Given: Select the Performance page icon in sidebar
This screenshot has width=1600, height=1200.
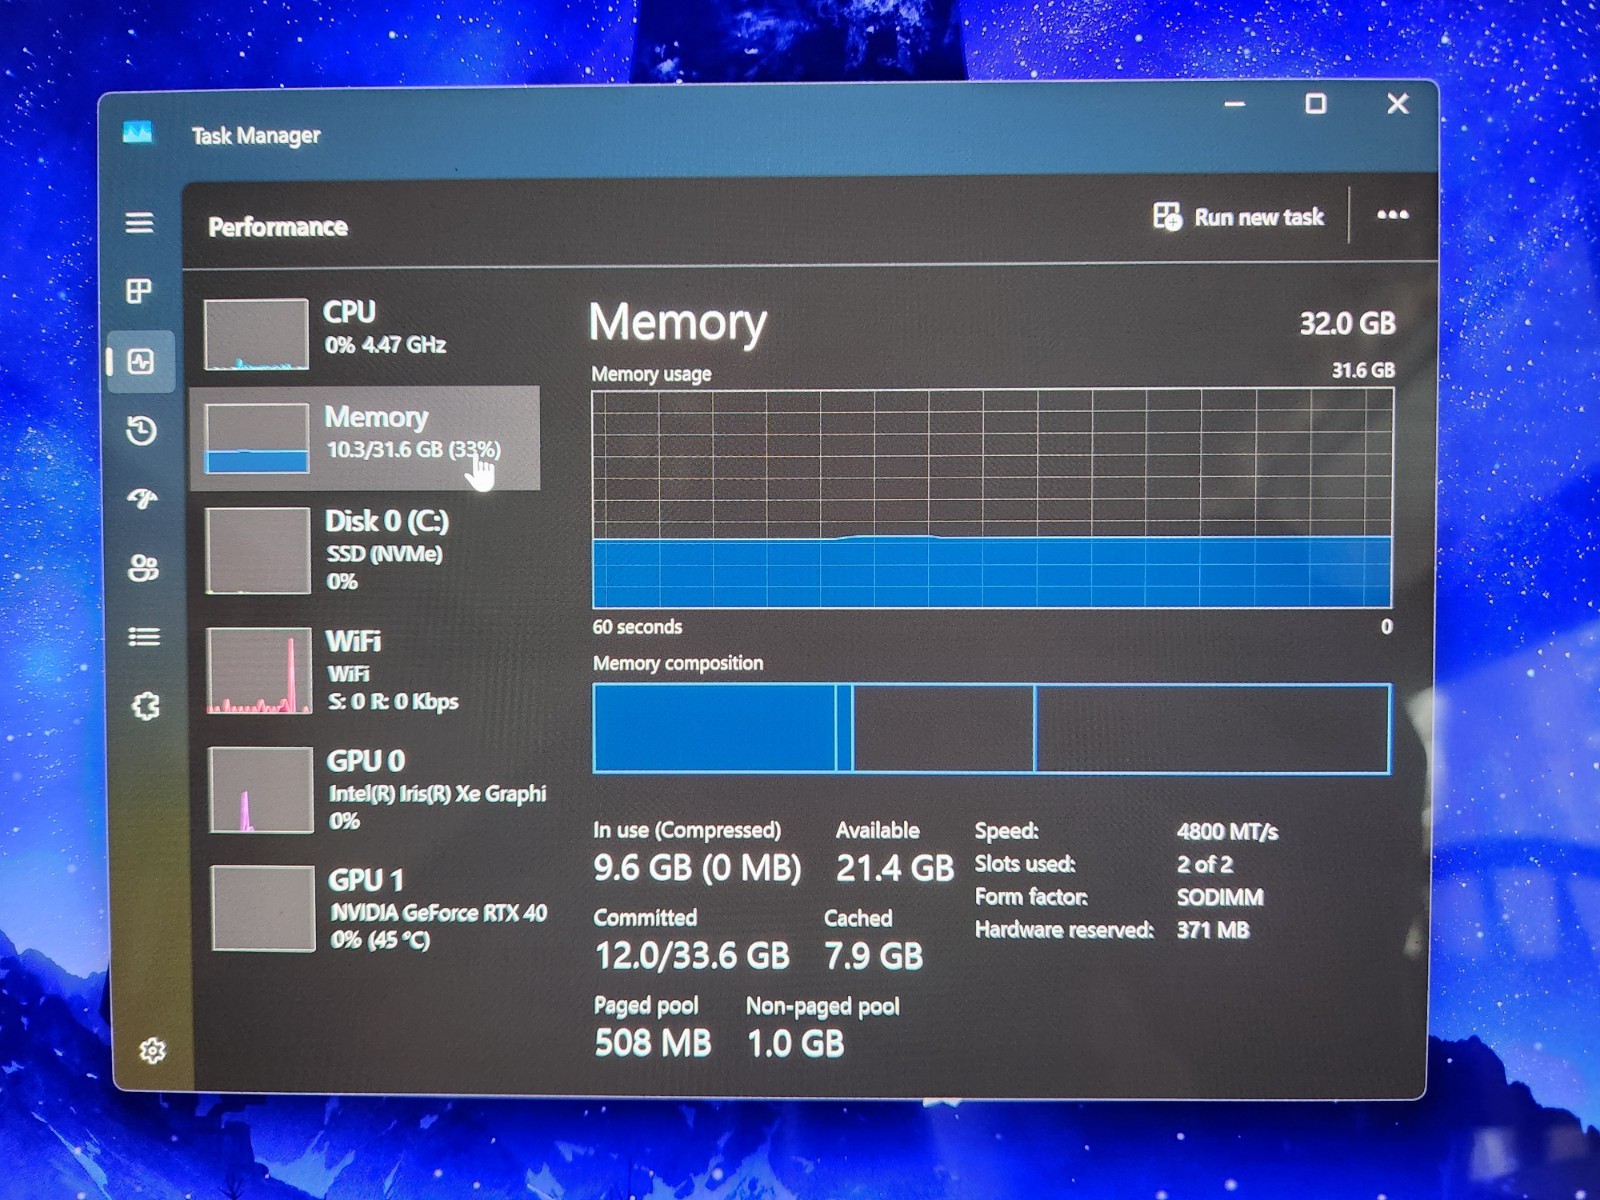Looking at the screenshot, I should (141, 361).
